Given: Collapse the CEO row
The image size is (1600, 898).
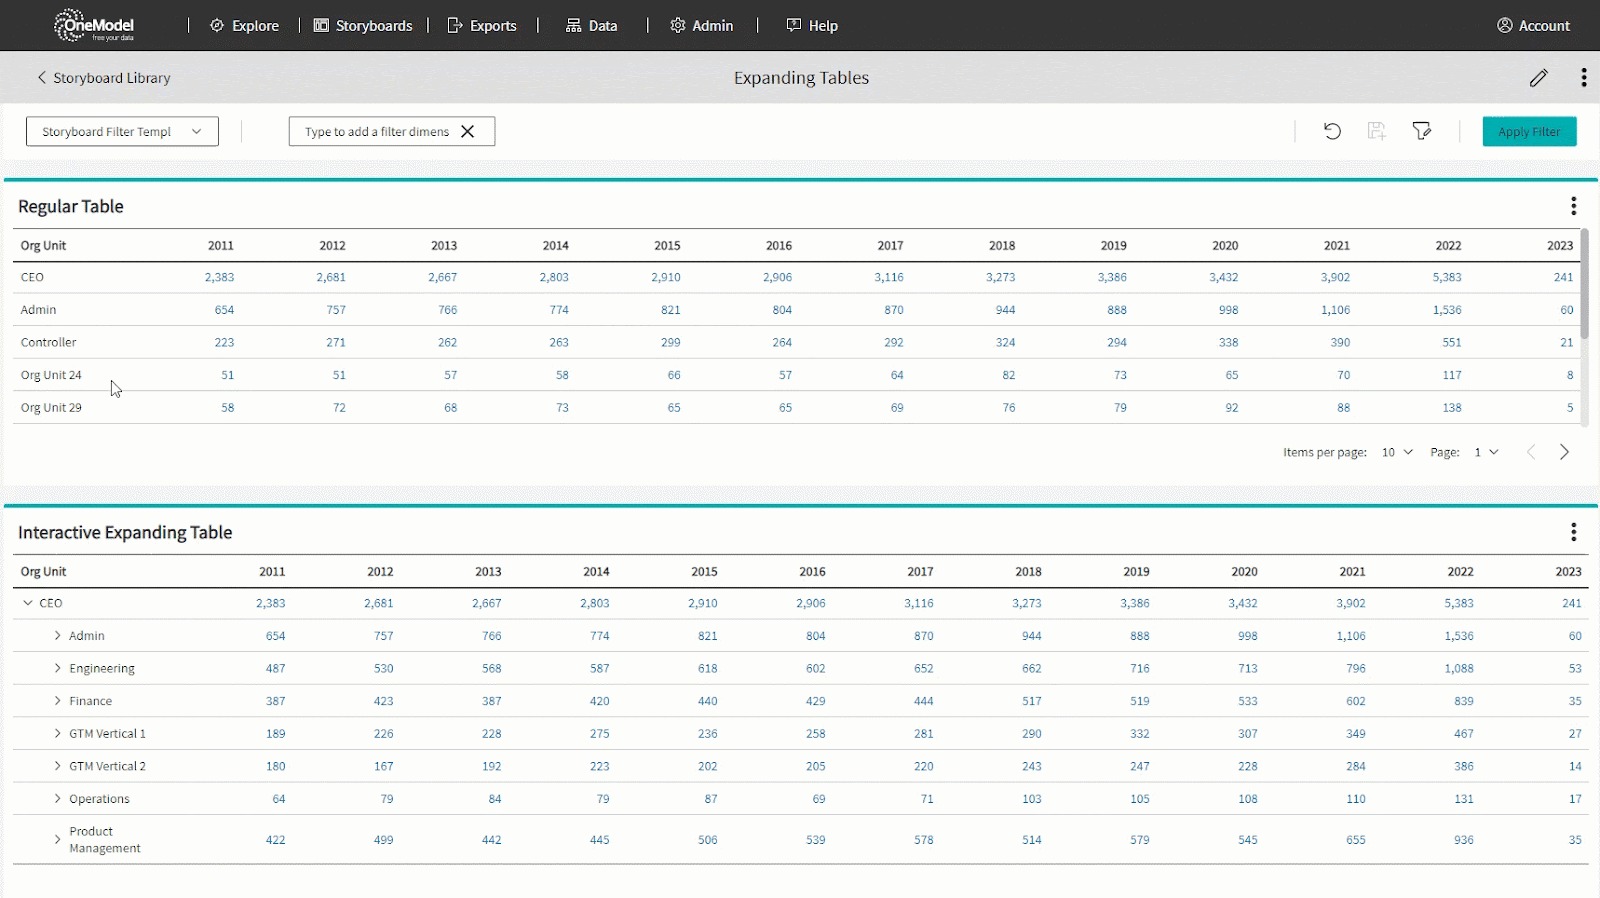Looking at the screenshot, I should (28, 603).
